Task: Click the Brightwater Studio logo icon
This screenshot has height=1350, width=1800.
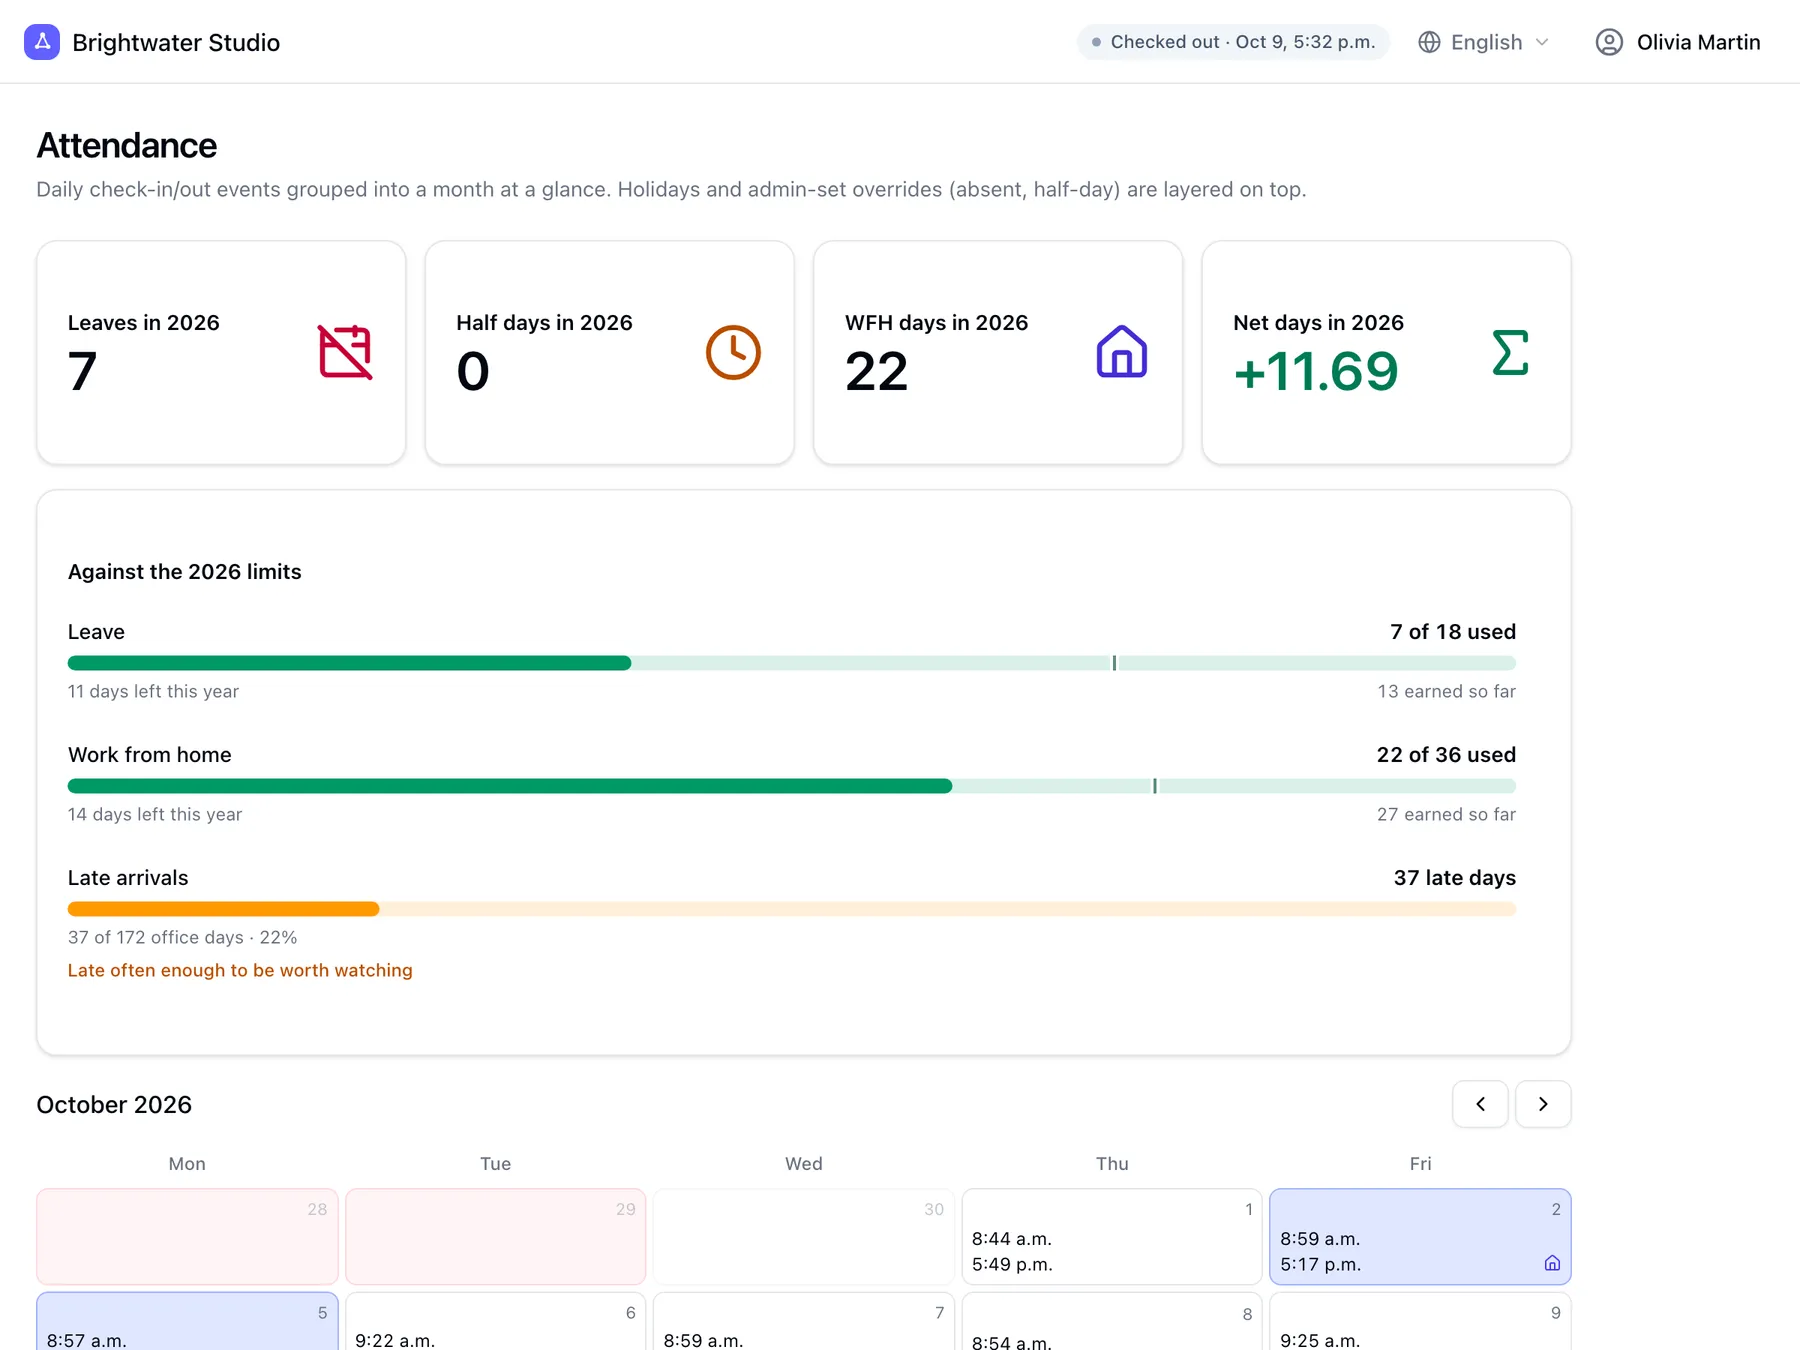Action: [x=42, y=42]
